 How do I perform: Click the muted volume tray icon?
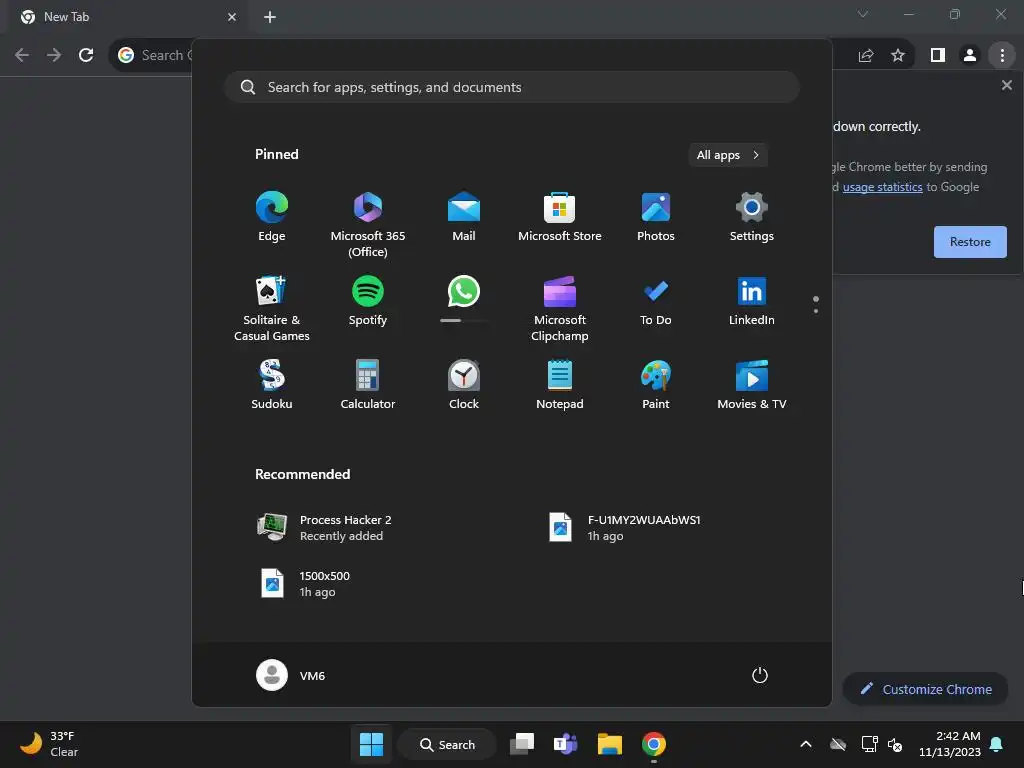pos(895,744)
